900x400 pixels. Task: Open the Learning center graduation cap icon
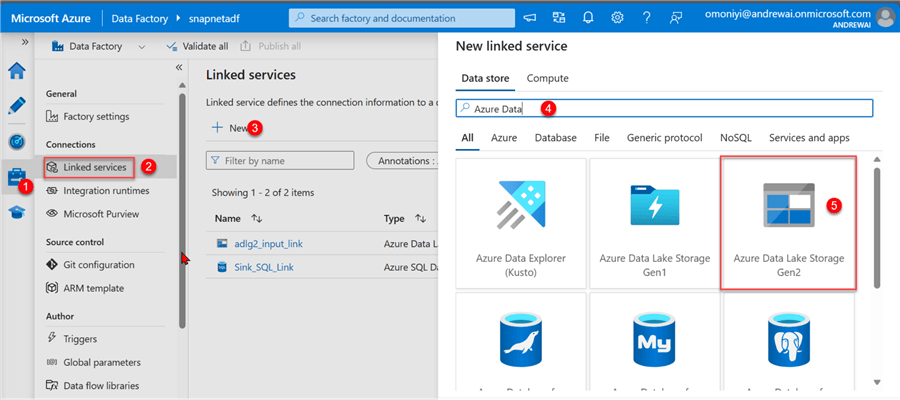pyautogui.click(x=16, y=212)
